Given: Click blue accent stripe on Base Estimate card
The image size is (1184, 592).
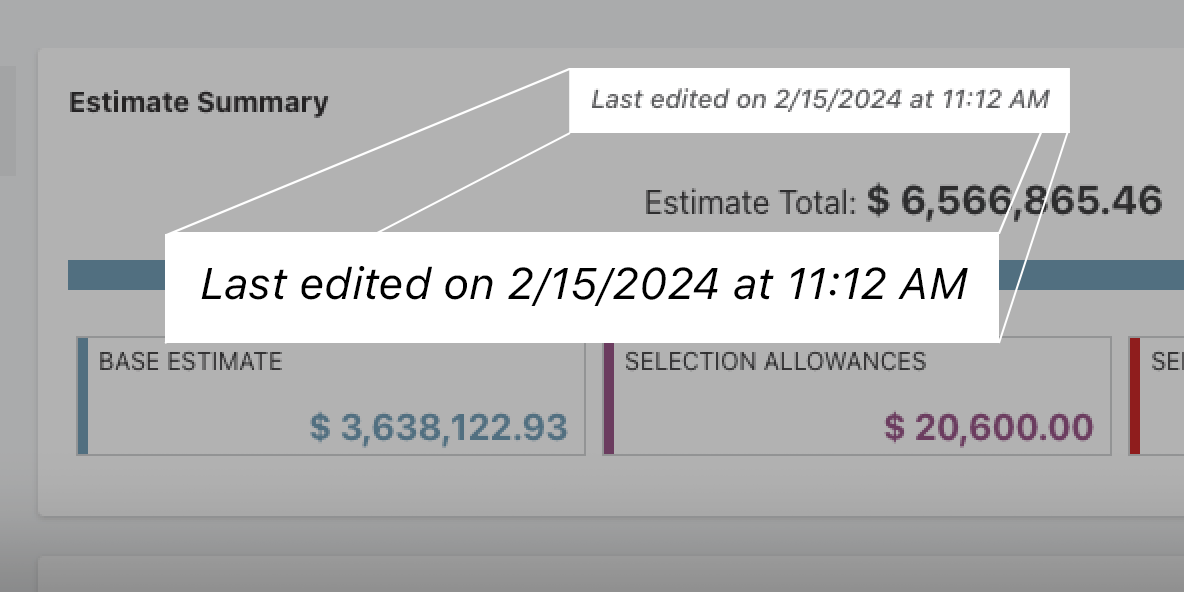Looking at the screenshot, I should click(x=82, y=396).
